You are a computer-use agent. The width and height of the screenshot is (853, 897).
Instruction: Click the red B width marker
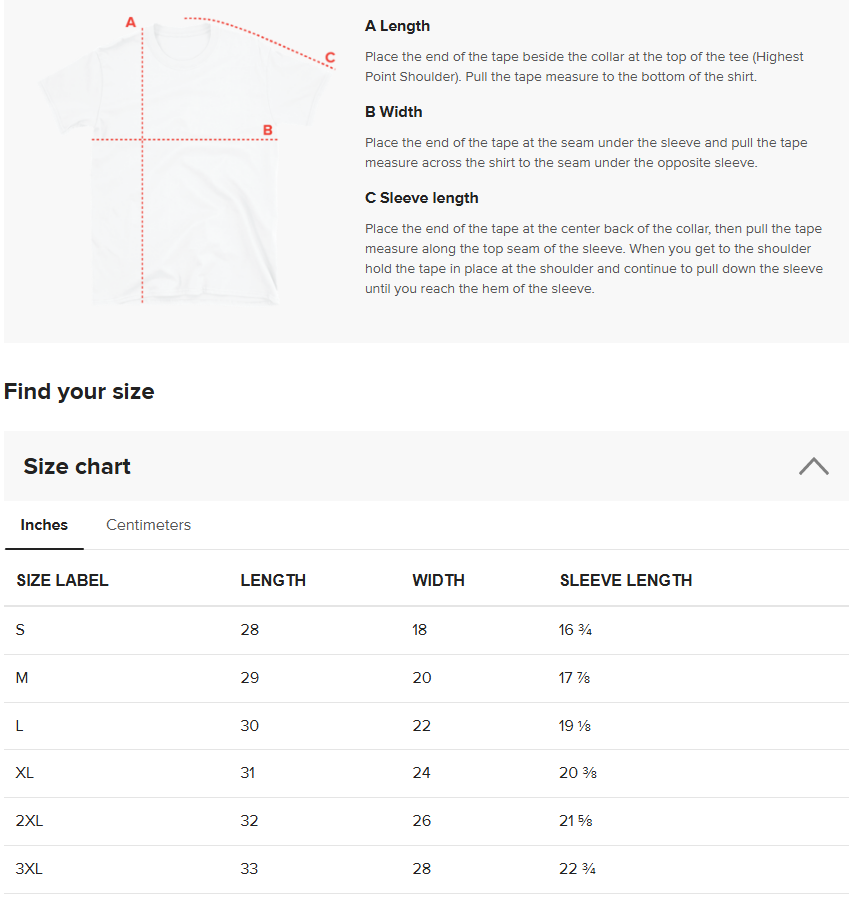(x=267, y=130)
